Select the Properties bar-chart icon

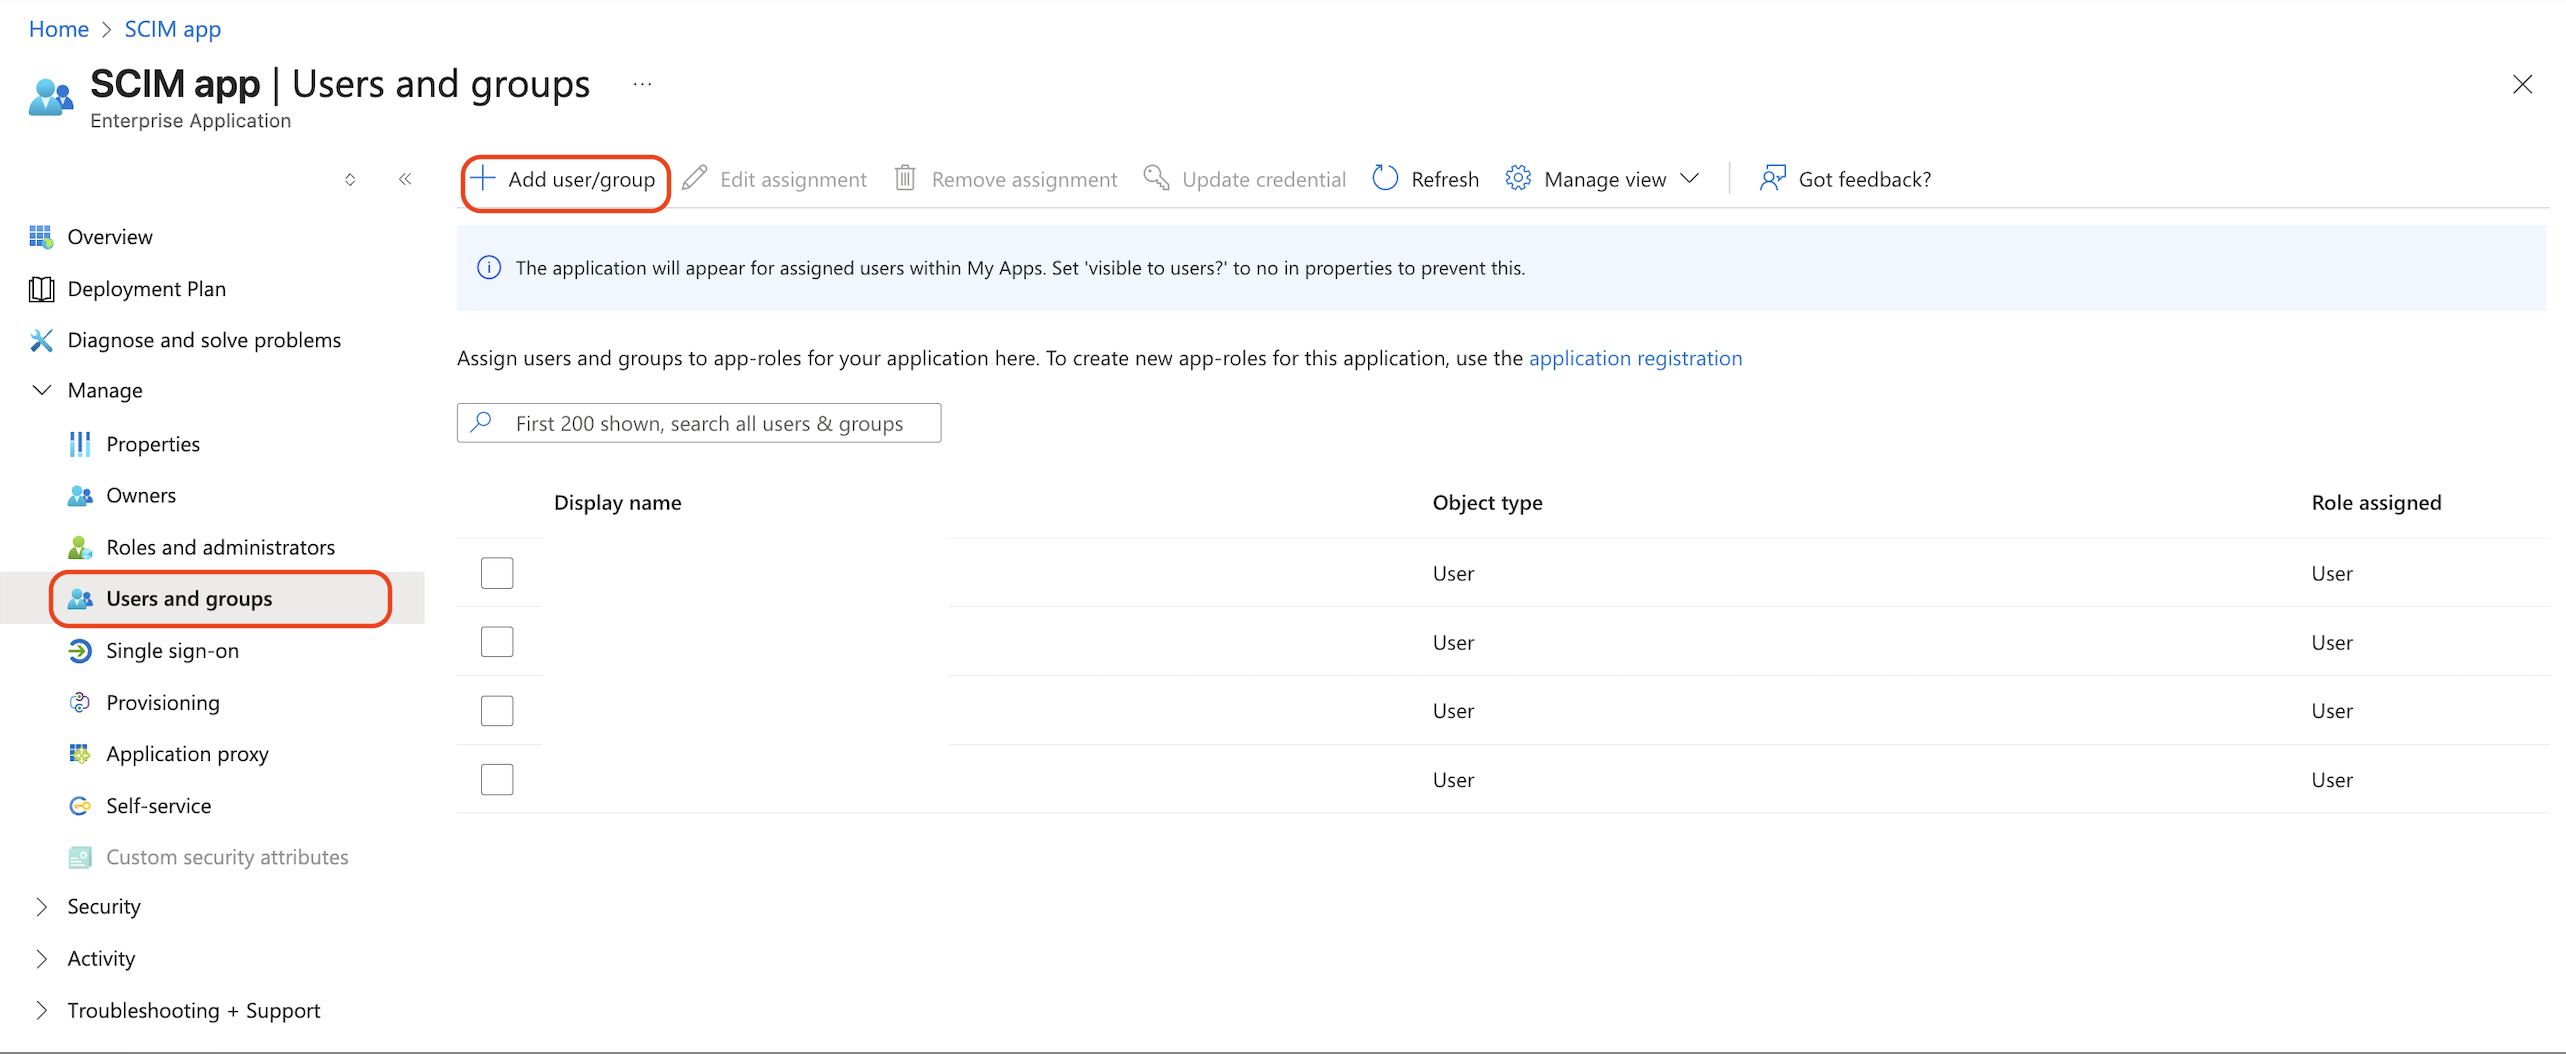[x=80, y=443]
